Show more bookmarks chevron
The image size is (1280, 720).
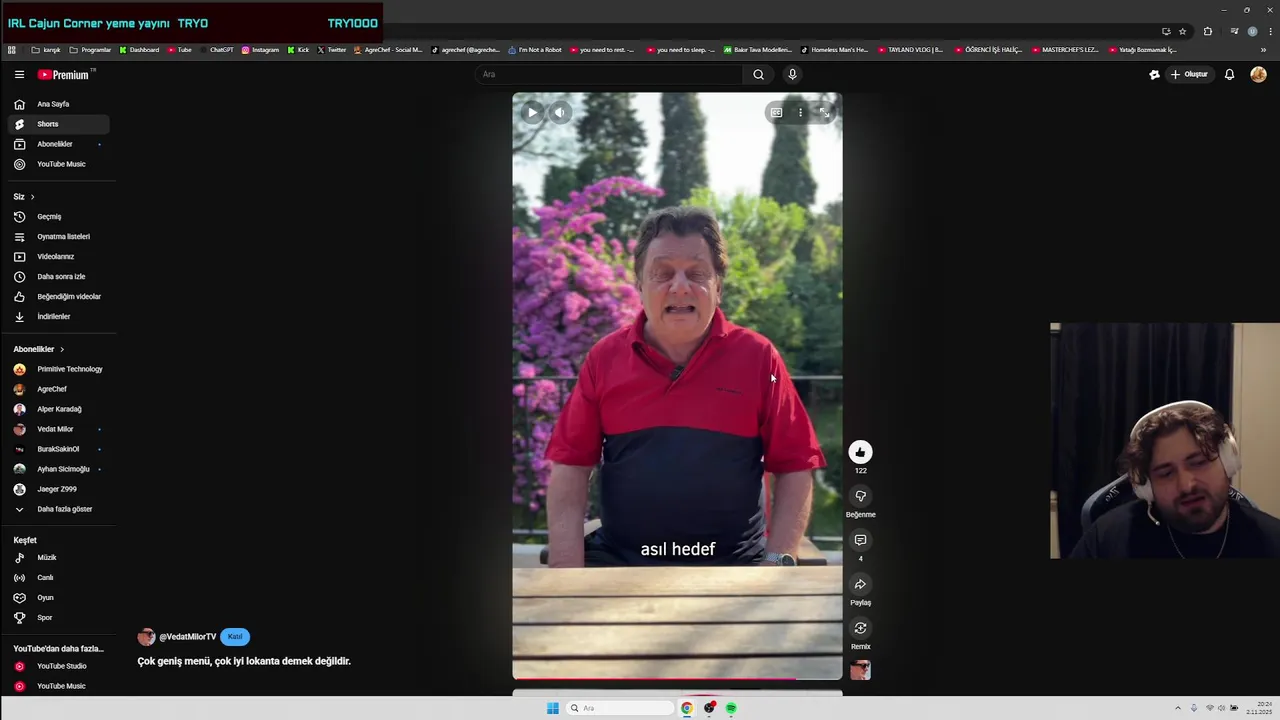pos(1263,50)
